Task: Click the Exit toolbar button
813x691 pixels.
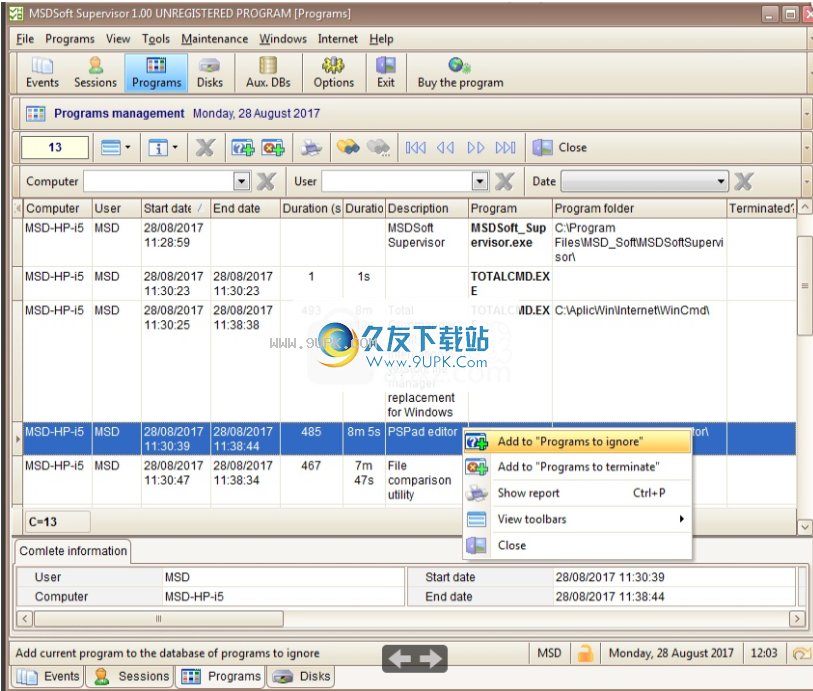Action: (385, 73)
